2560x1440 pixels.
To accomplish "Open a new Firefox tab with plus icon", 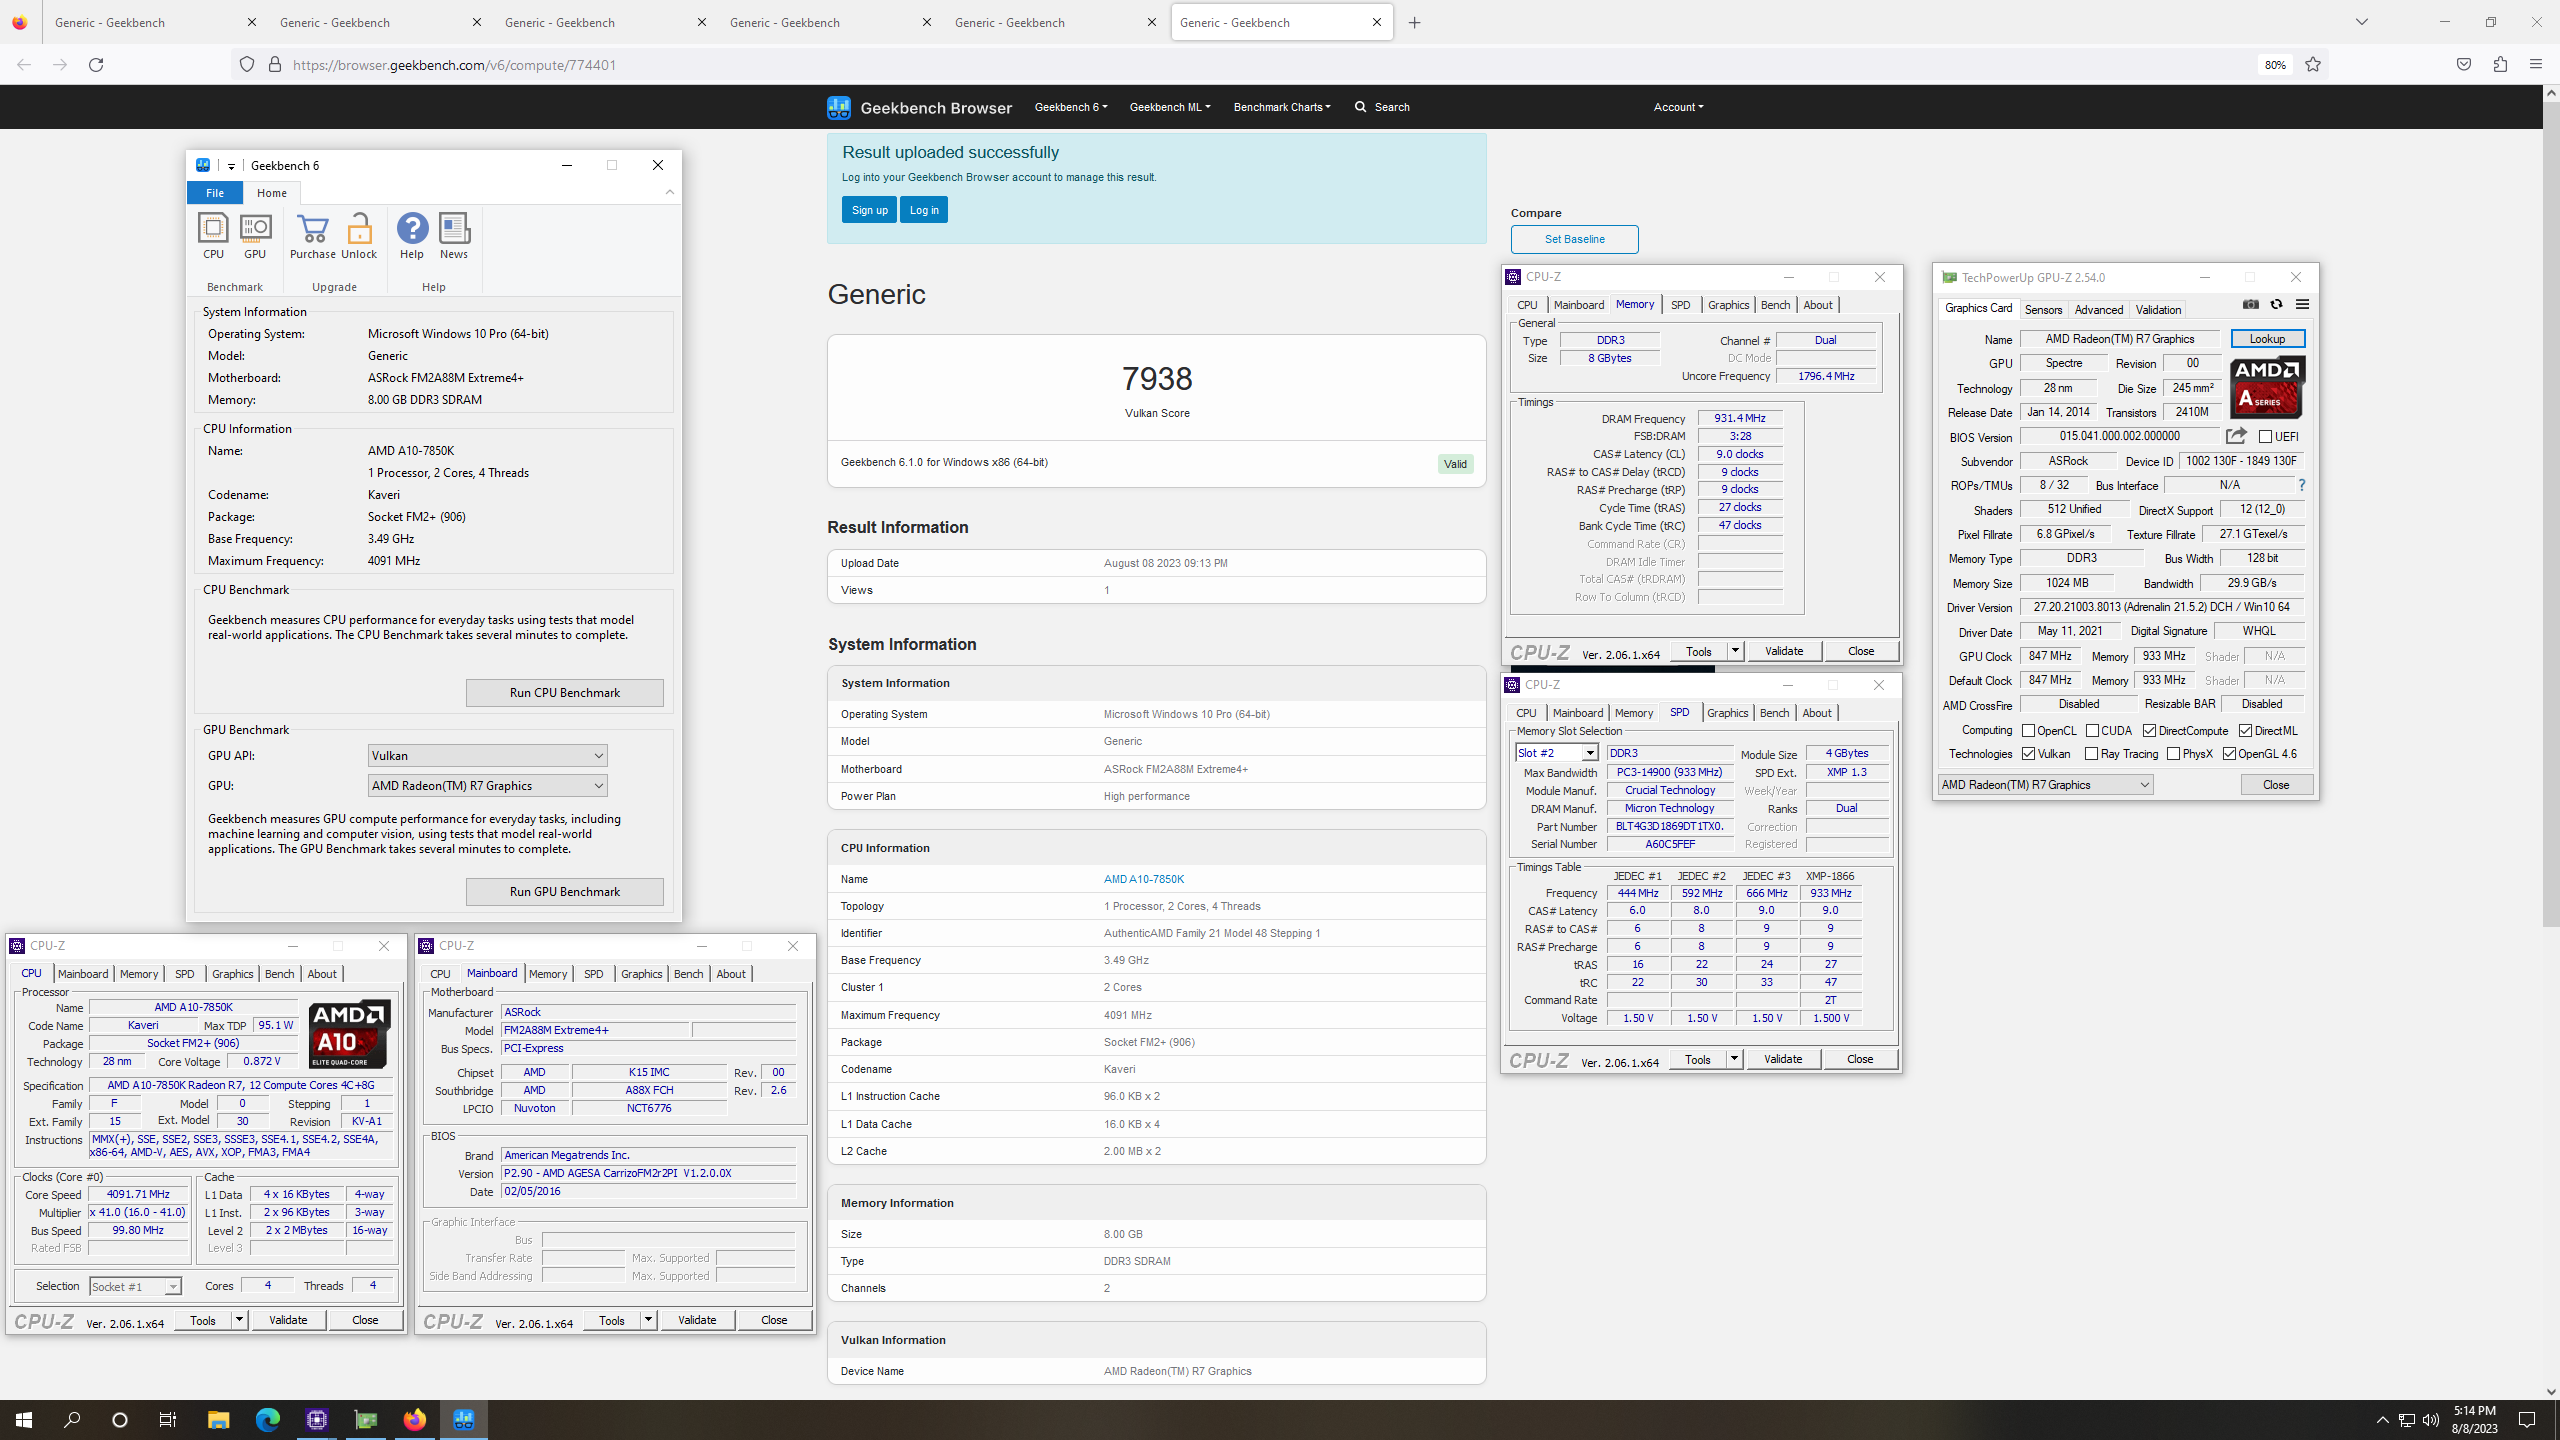I will (x=1414, y=23).
